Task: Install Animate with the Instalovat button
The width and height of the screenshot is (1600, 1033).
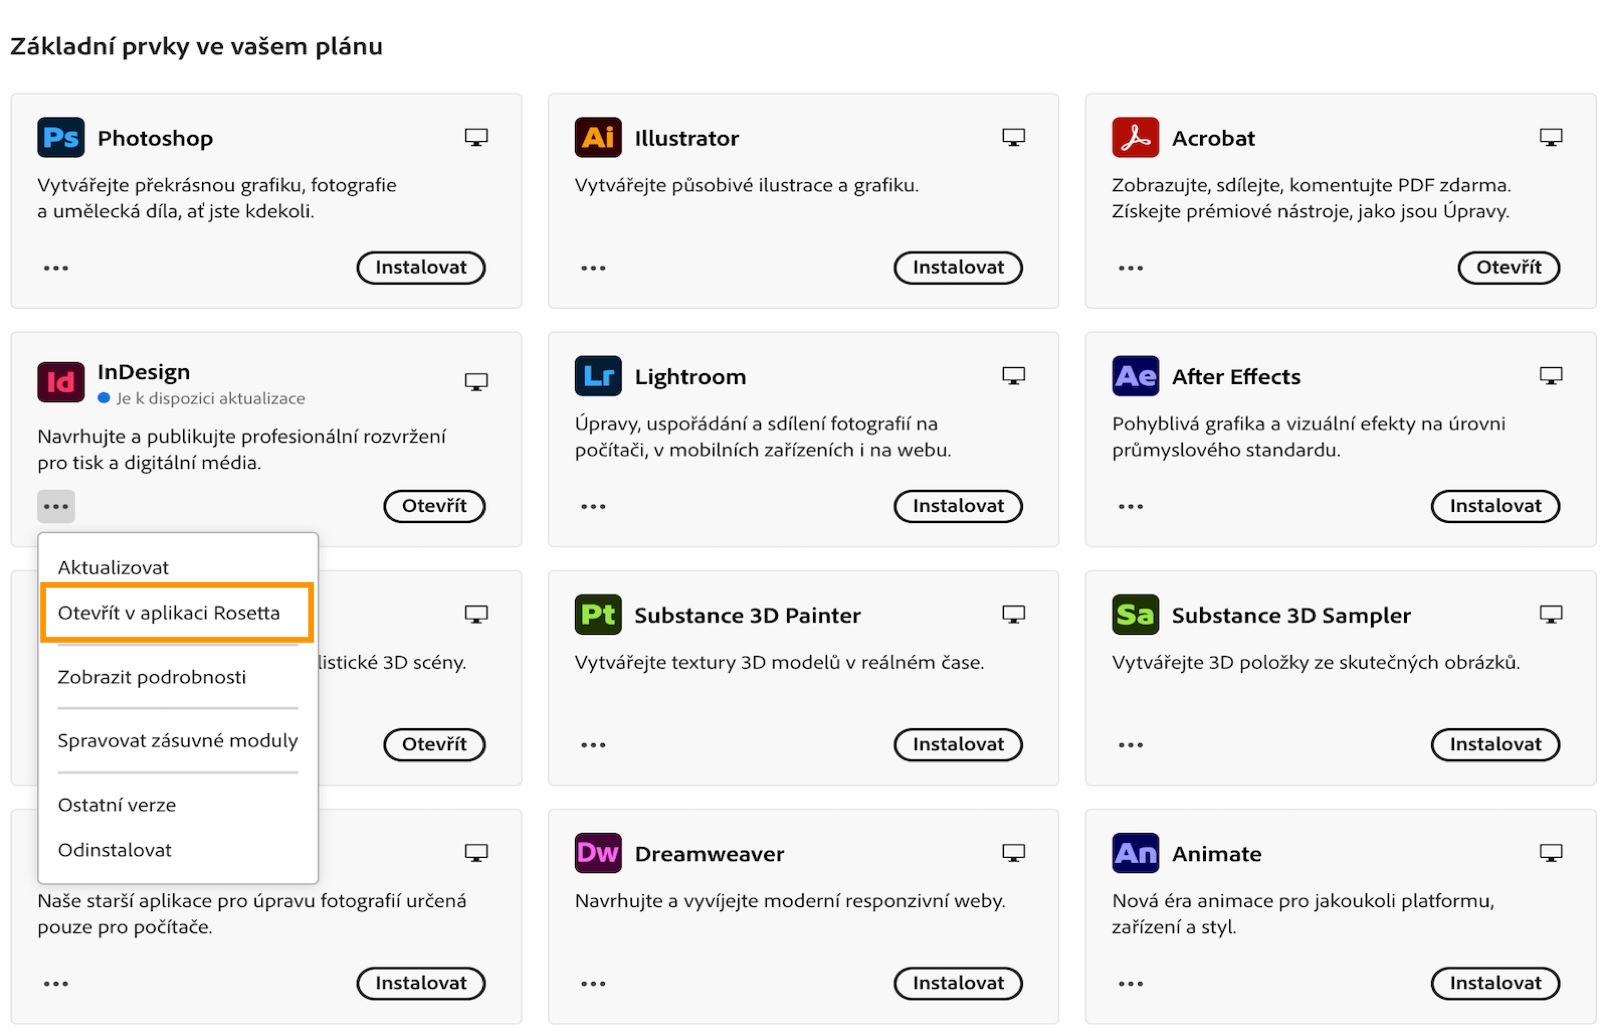Action: tap(1496, 983)
